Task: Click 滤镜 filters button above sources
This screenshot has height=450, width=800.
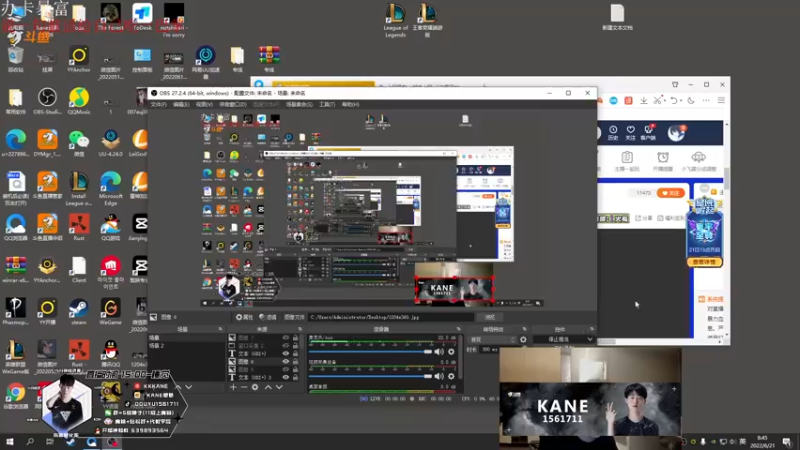Action: pyautogui.click(x=268, y=317)
